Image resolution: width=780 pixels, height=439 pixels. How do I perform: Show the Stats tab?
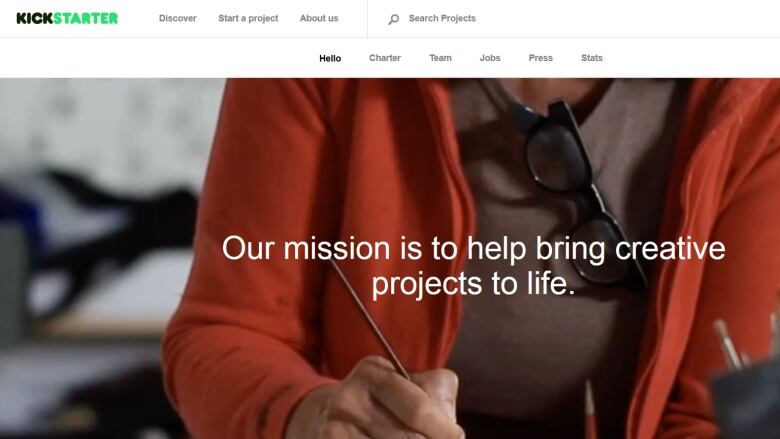pyautogui.click(x=591, y=58)
